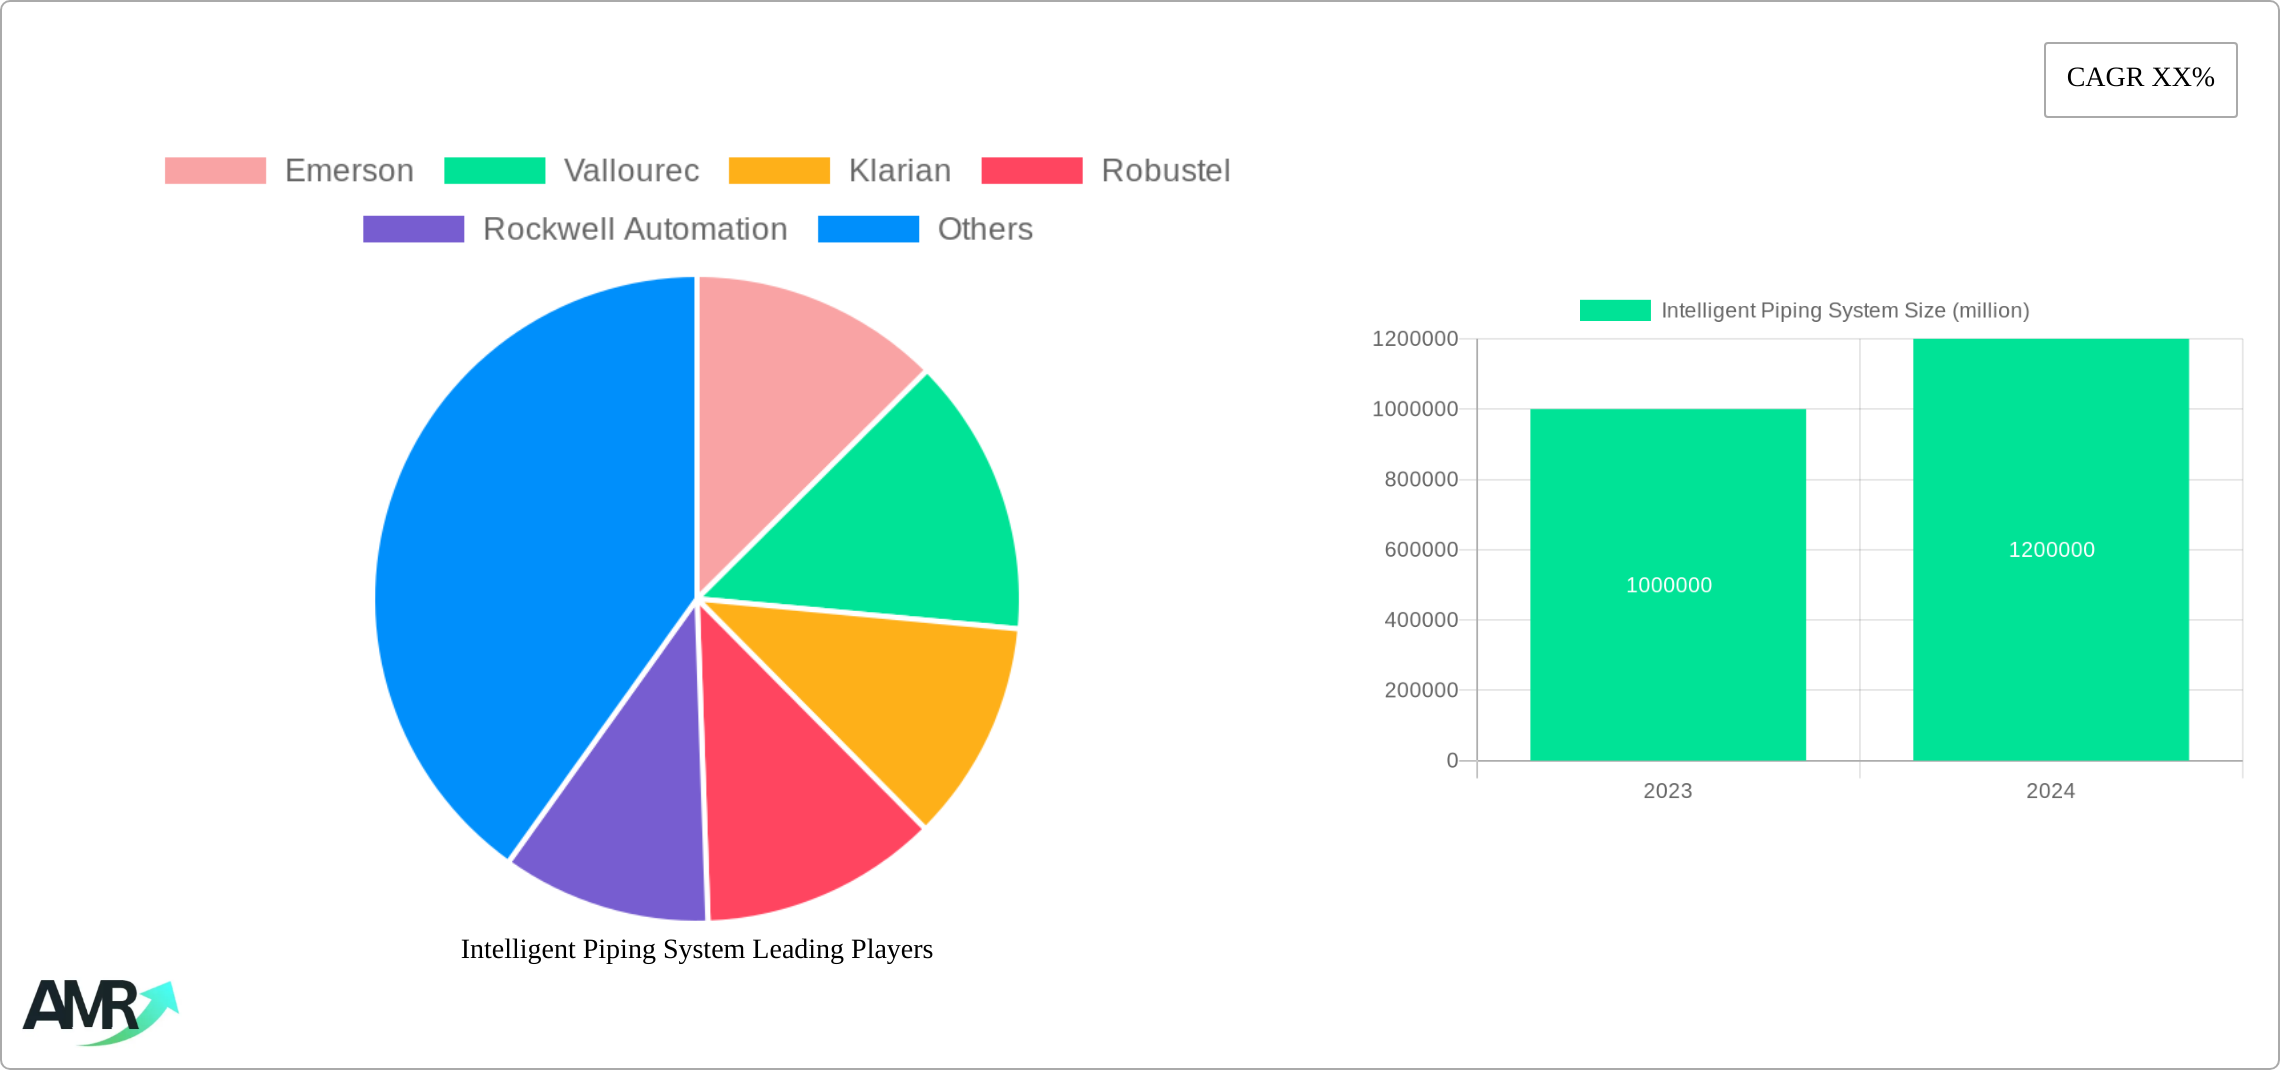This screenshot has width=2280, height=1070.
Task: Click the AMR logo icon
Action: click(100, 1010)
